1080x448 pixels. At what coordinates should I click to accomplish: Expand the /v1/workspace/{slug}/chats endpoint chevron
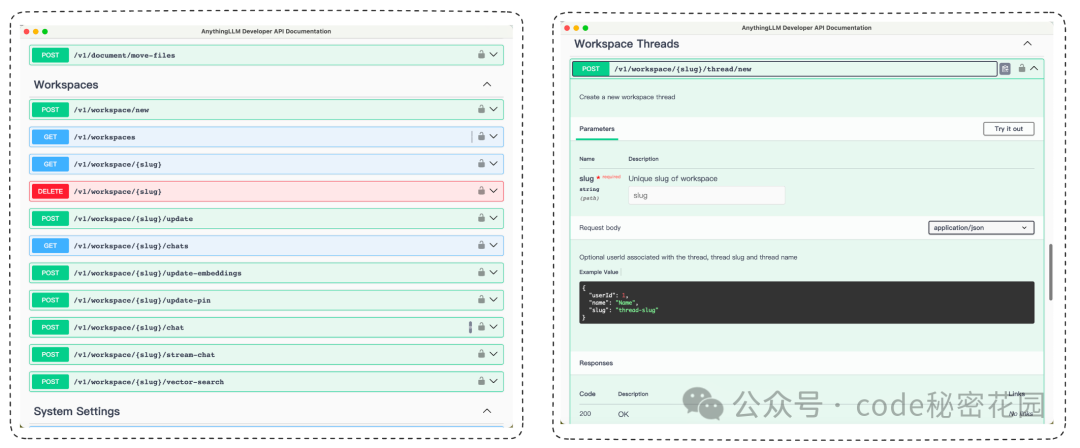click(494, 245)
